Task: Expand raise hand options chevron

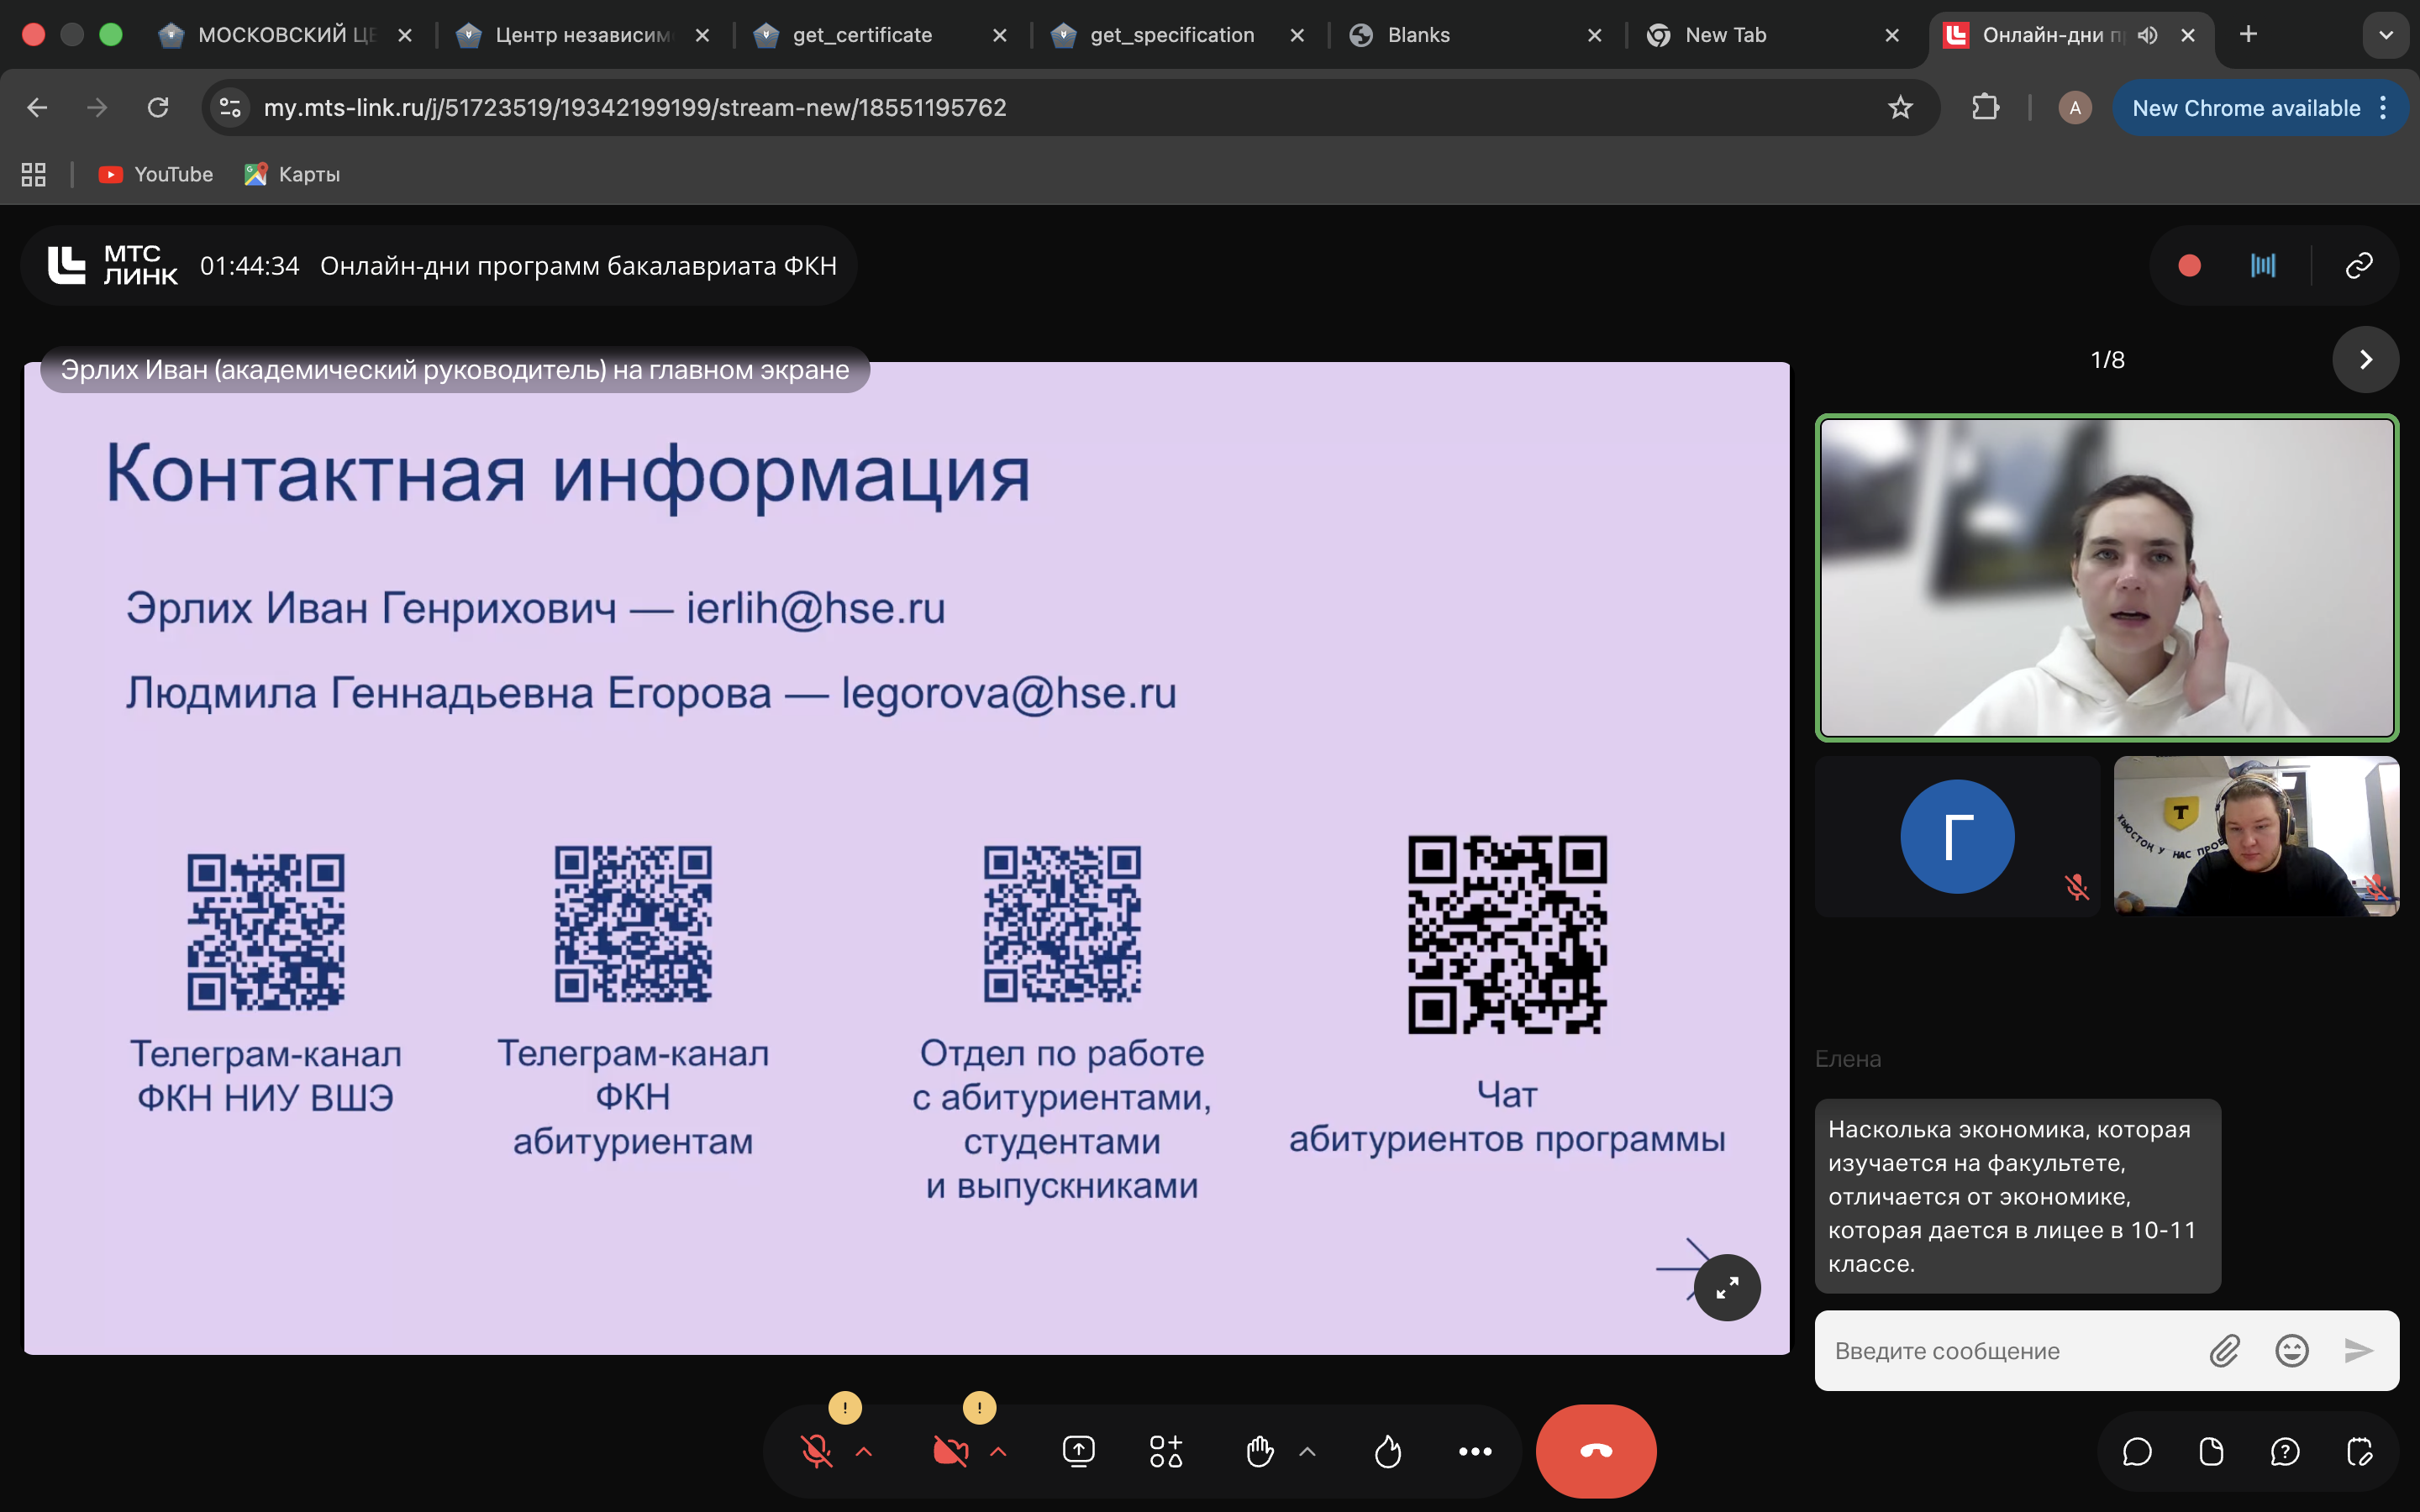Action: pyautogui.click(x=1307, y=1452)
